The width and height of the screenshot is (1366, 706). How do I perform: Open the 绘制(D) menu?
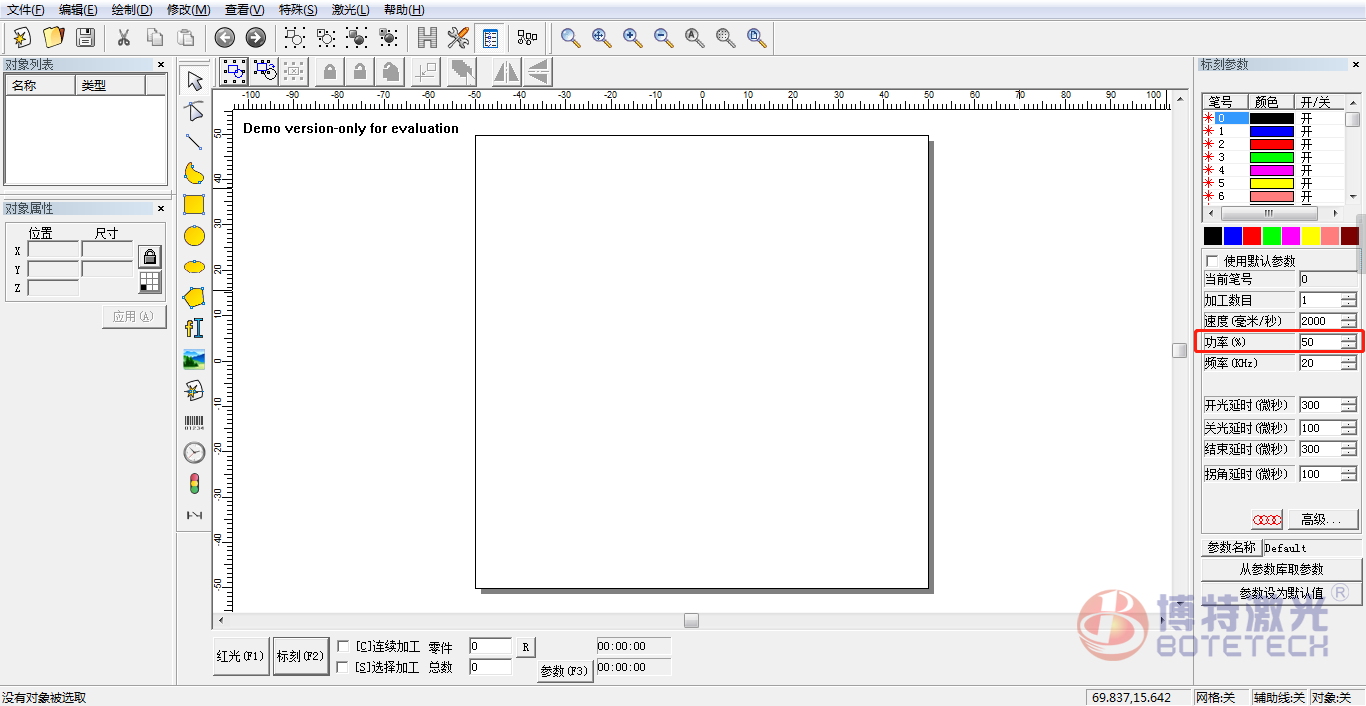[x=132, y=10]
